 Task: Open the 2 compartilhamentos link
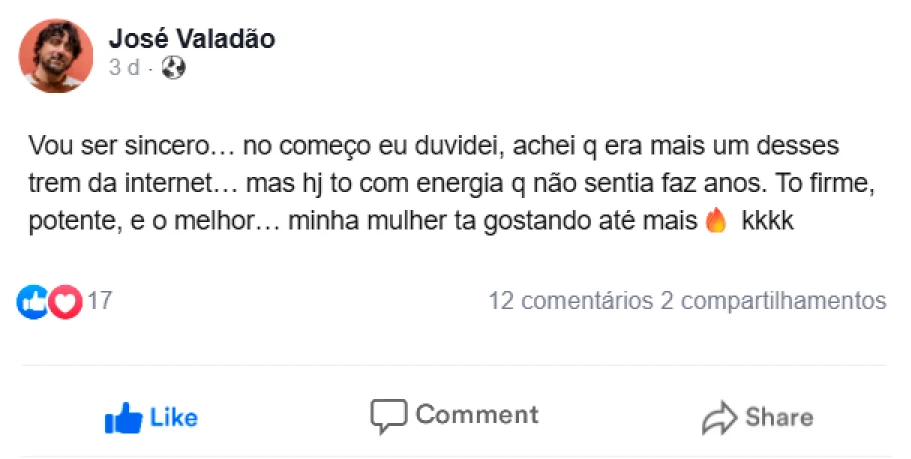pos(773,301)
